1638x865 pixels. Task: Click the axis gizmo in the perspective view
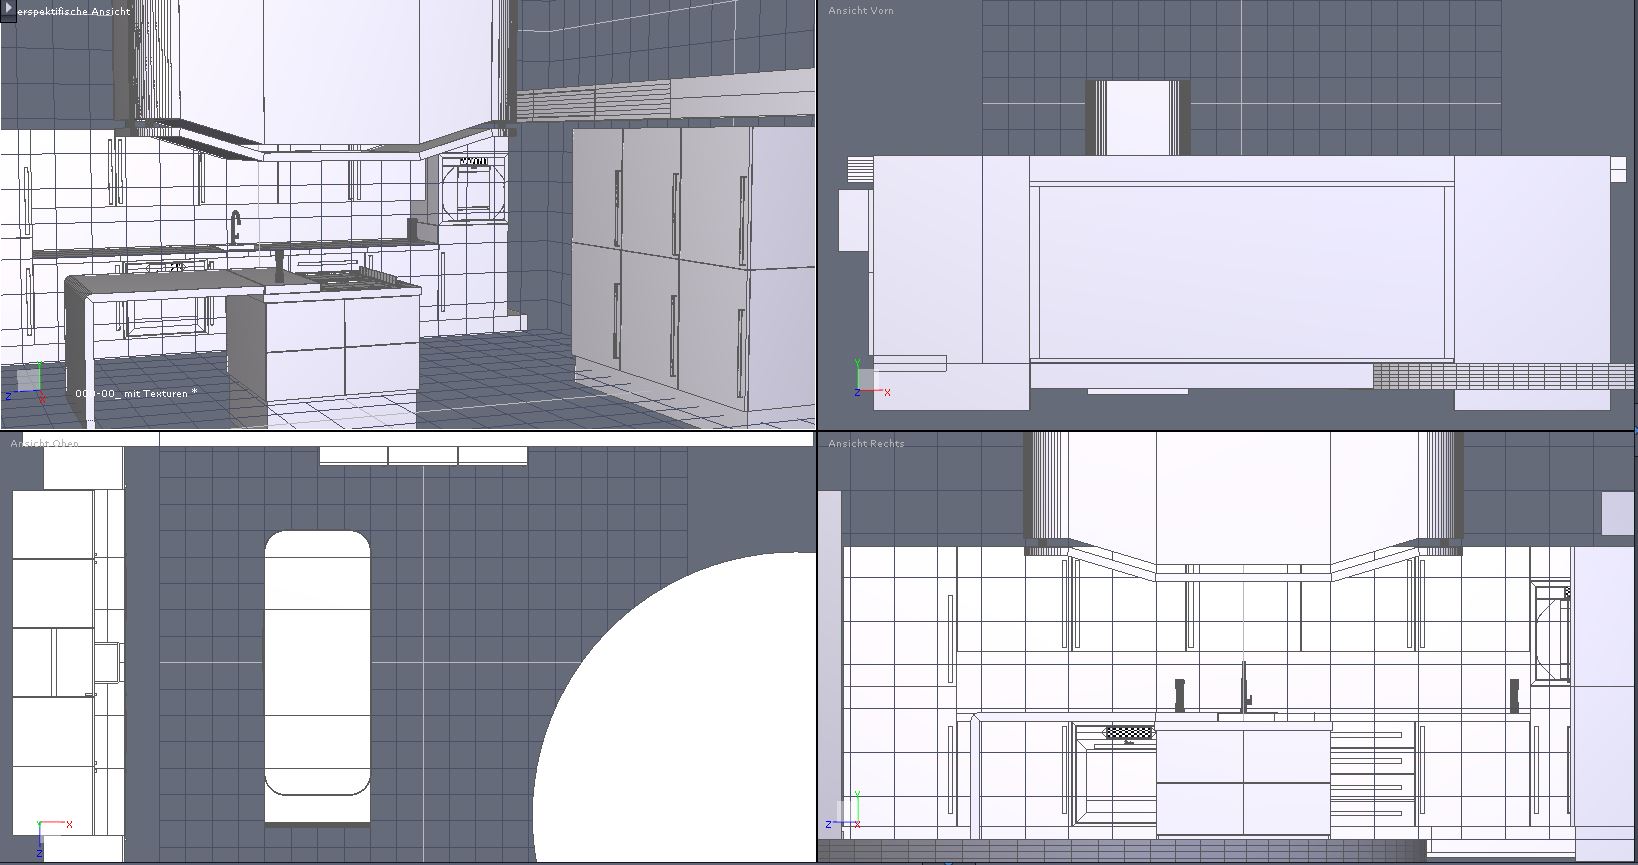click(25, 381)
